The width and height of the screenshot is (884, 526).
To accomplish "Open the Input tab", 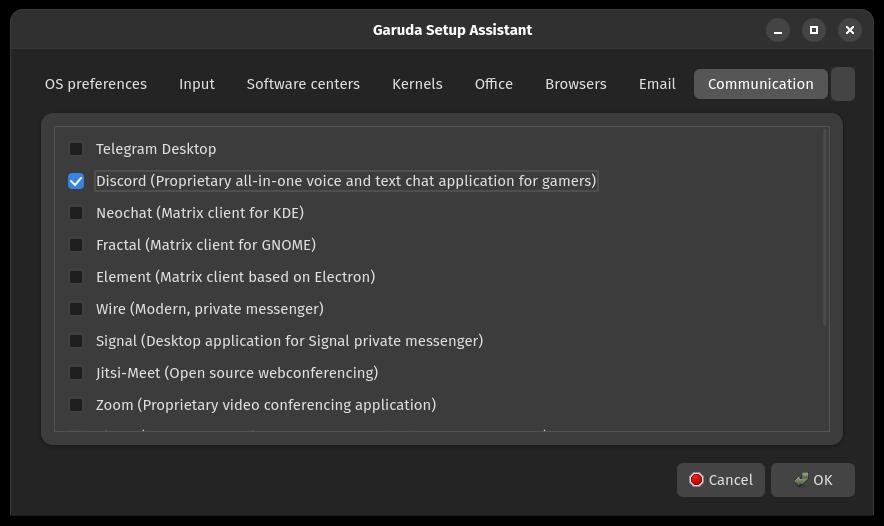I will coord(197,84).
